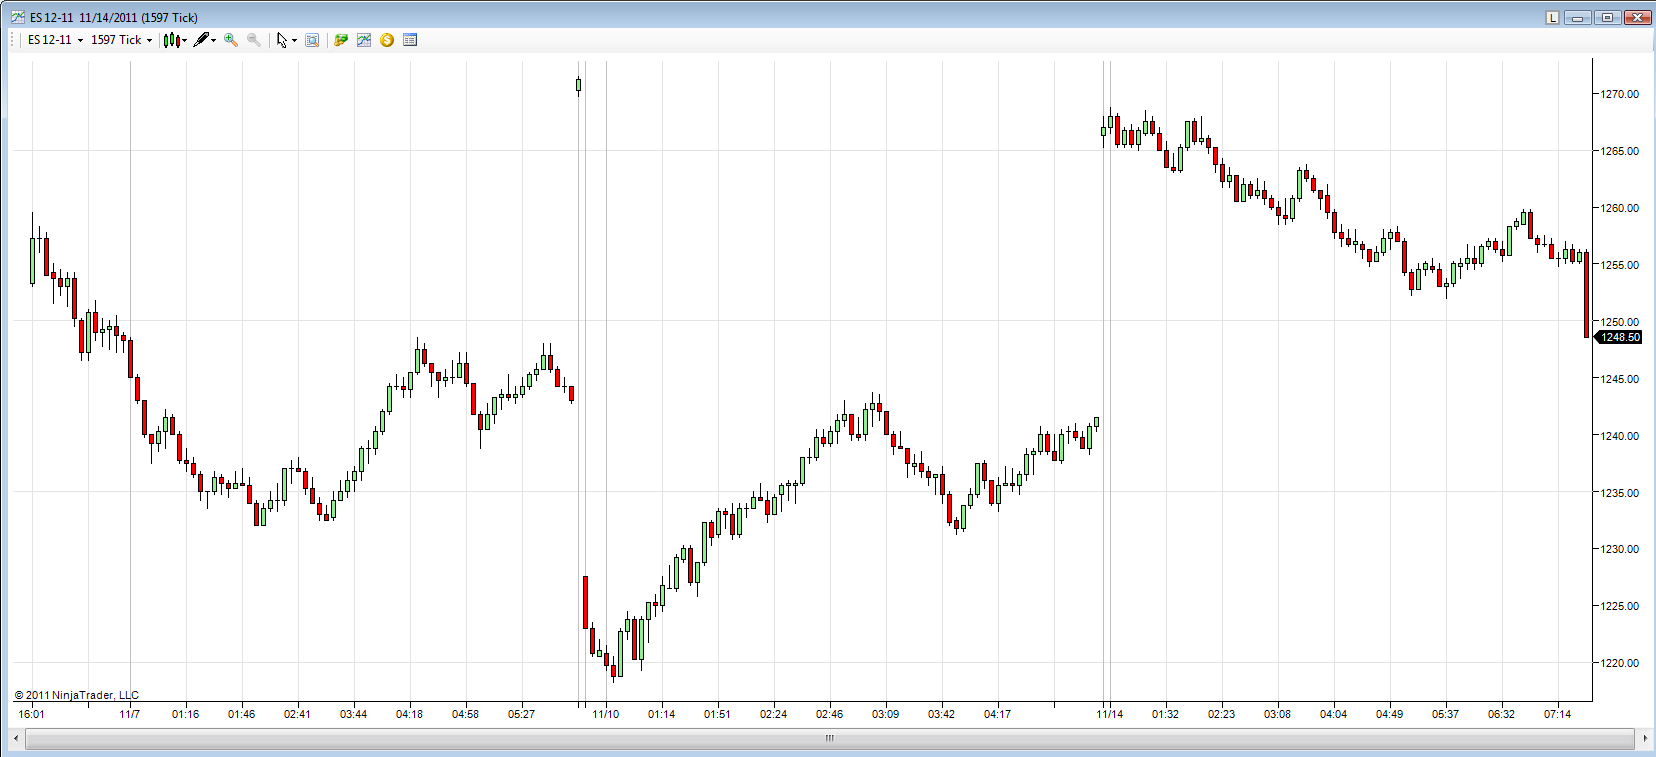Click the 1260.00 price axis label
Viewport: 1656px width, 757px height.
[x=1620, y=208]
